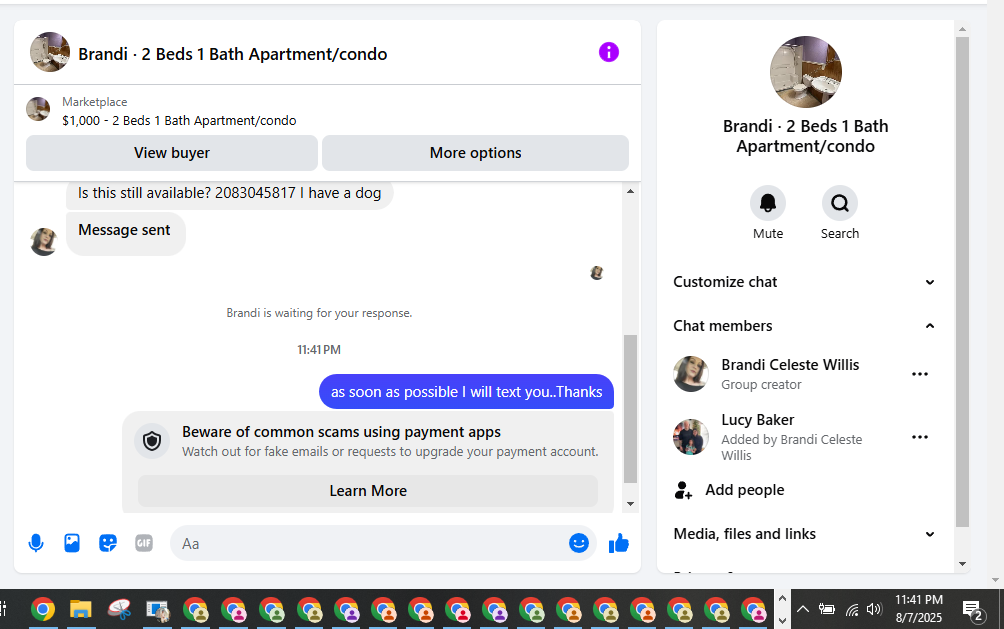Open conversation information purple icon
1004x629 pixels.
point(608,52)
